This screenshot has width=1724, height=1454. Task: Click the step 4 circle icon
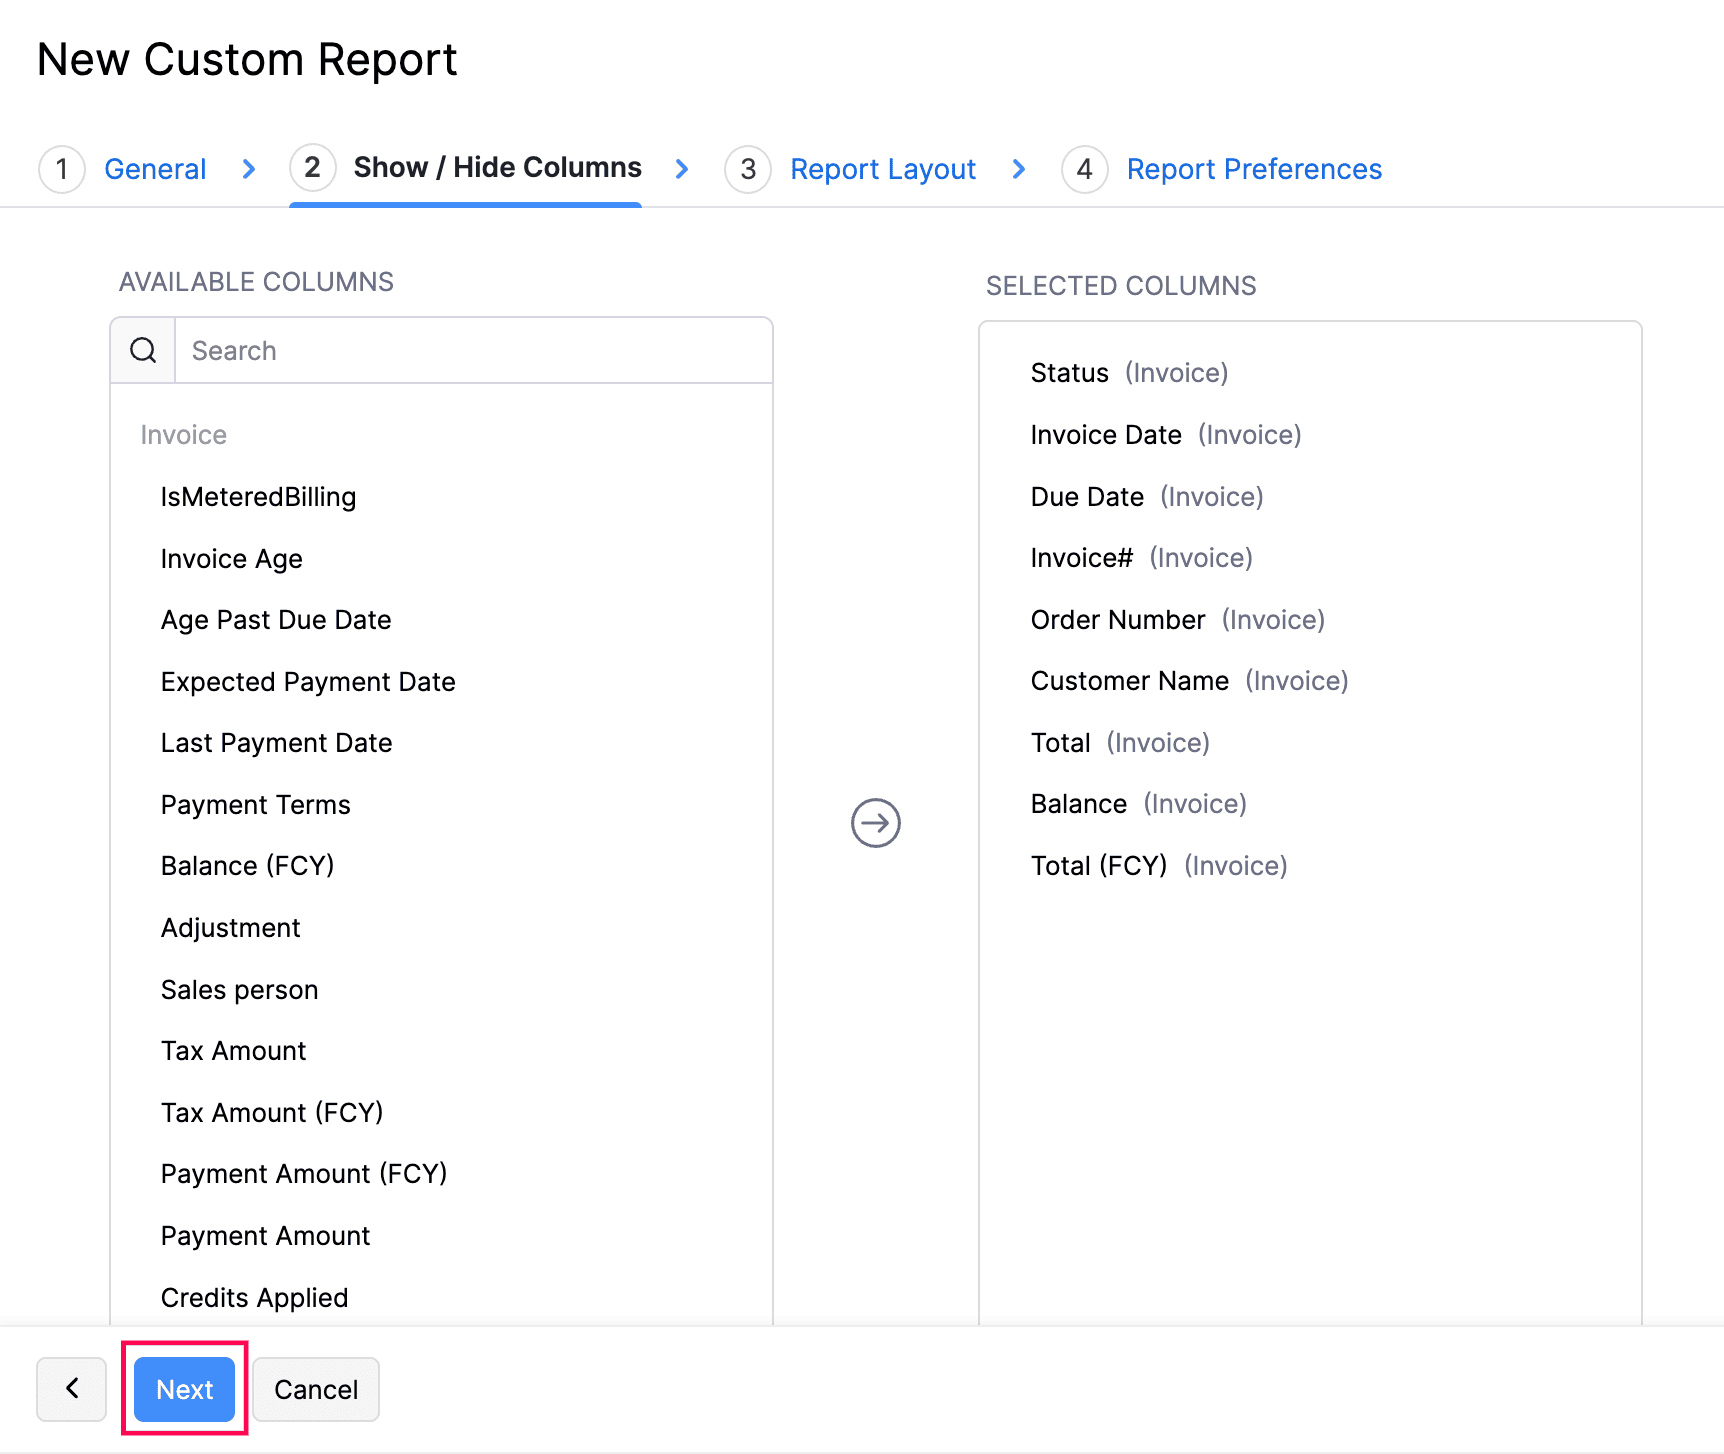[1084, 169]
